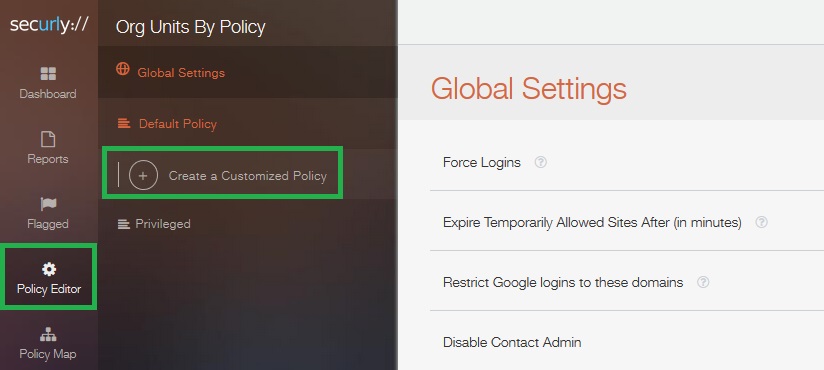Image resolution: width=824 pixels, height=370 pixels.
Task: Click the Securly logo
Action: [x=49, y=25]
